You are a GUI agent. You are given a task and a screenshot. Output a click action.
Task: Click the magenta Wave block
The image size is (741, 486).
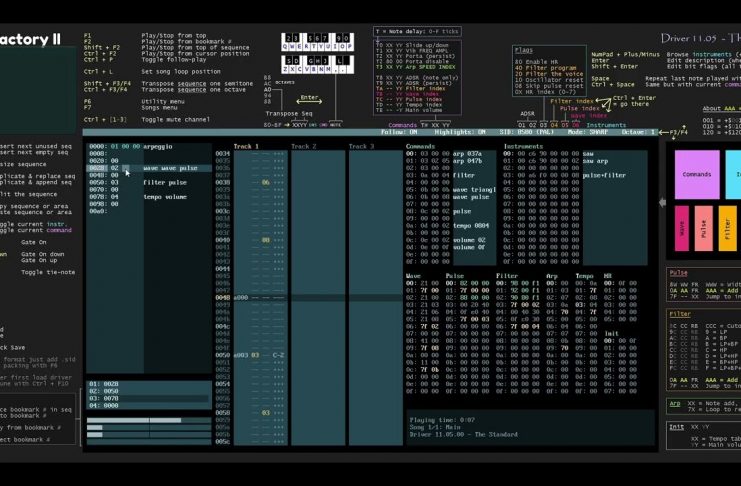point(682,229)
